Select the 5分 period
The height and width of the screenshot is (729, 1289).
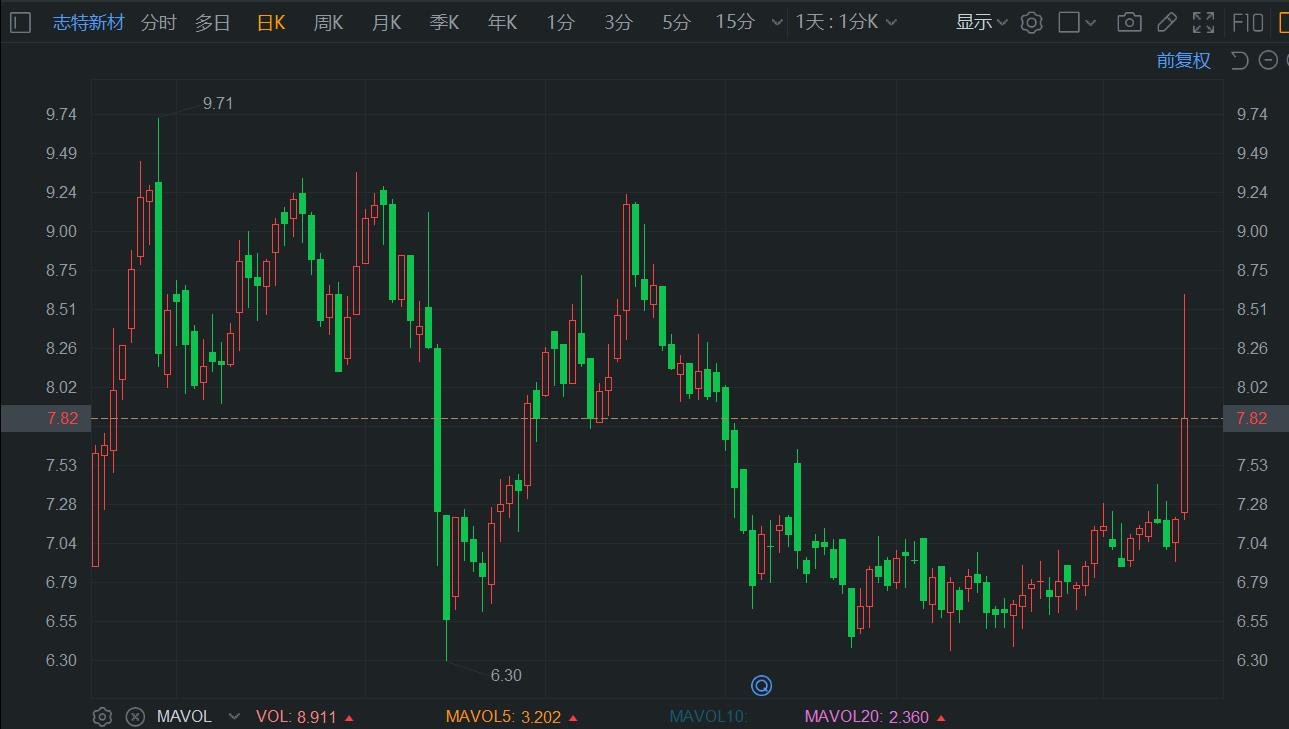pyautogui.click(x=676, y=22)
